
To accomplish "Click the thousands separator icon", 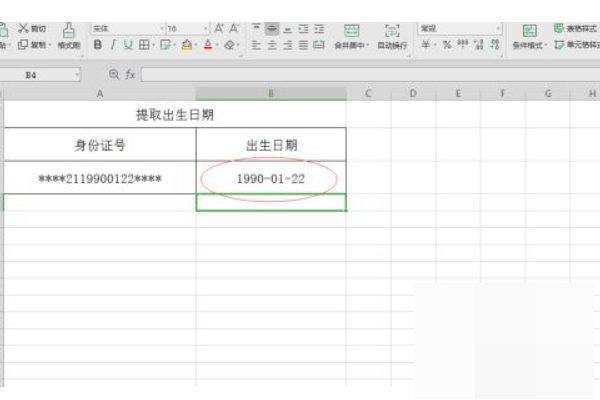I will (x=463, y=45).
